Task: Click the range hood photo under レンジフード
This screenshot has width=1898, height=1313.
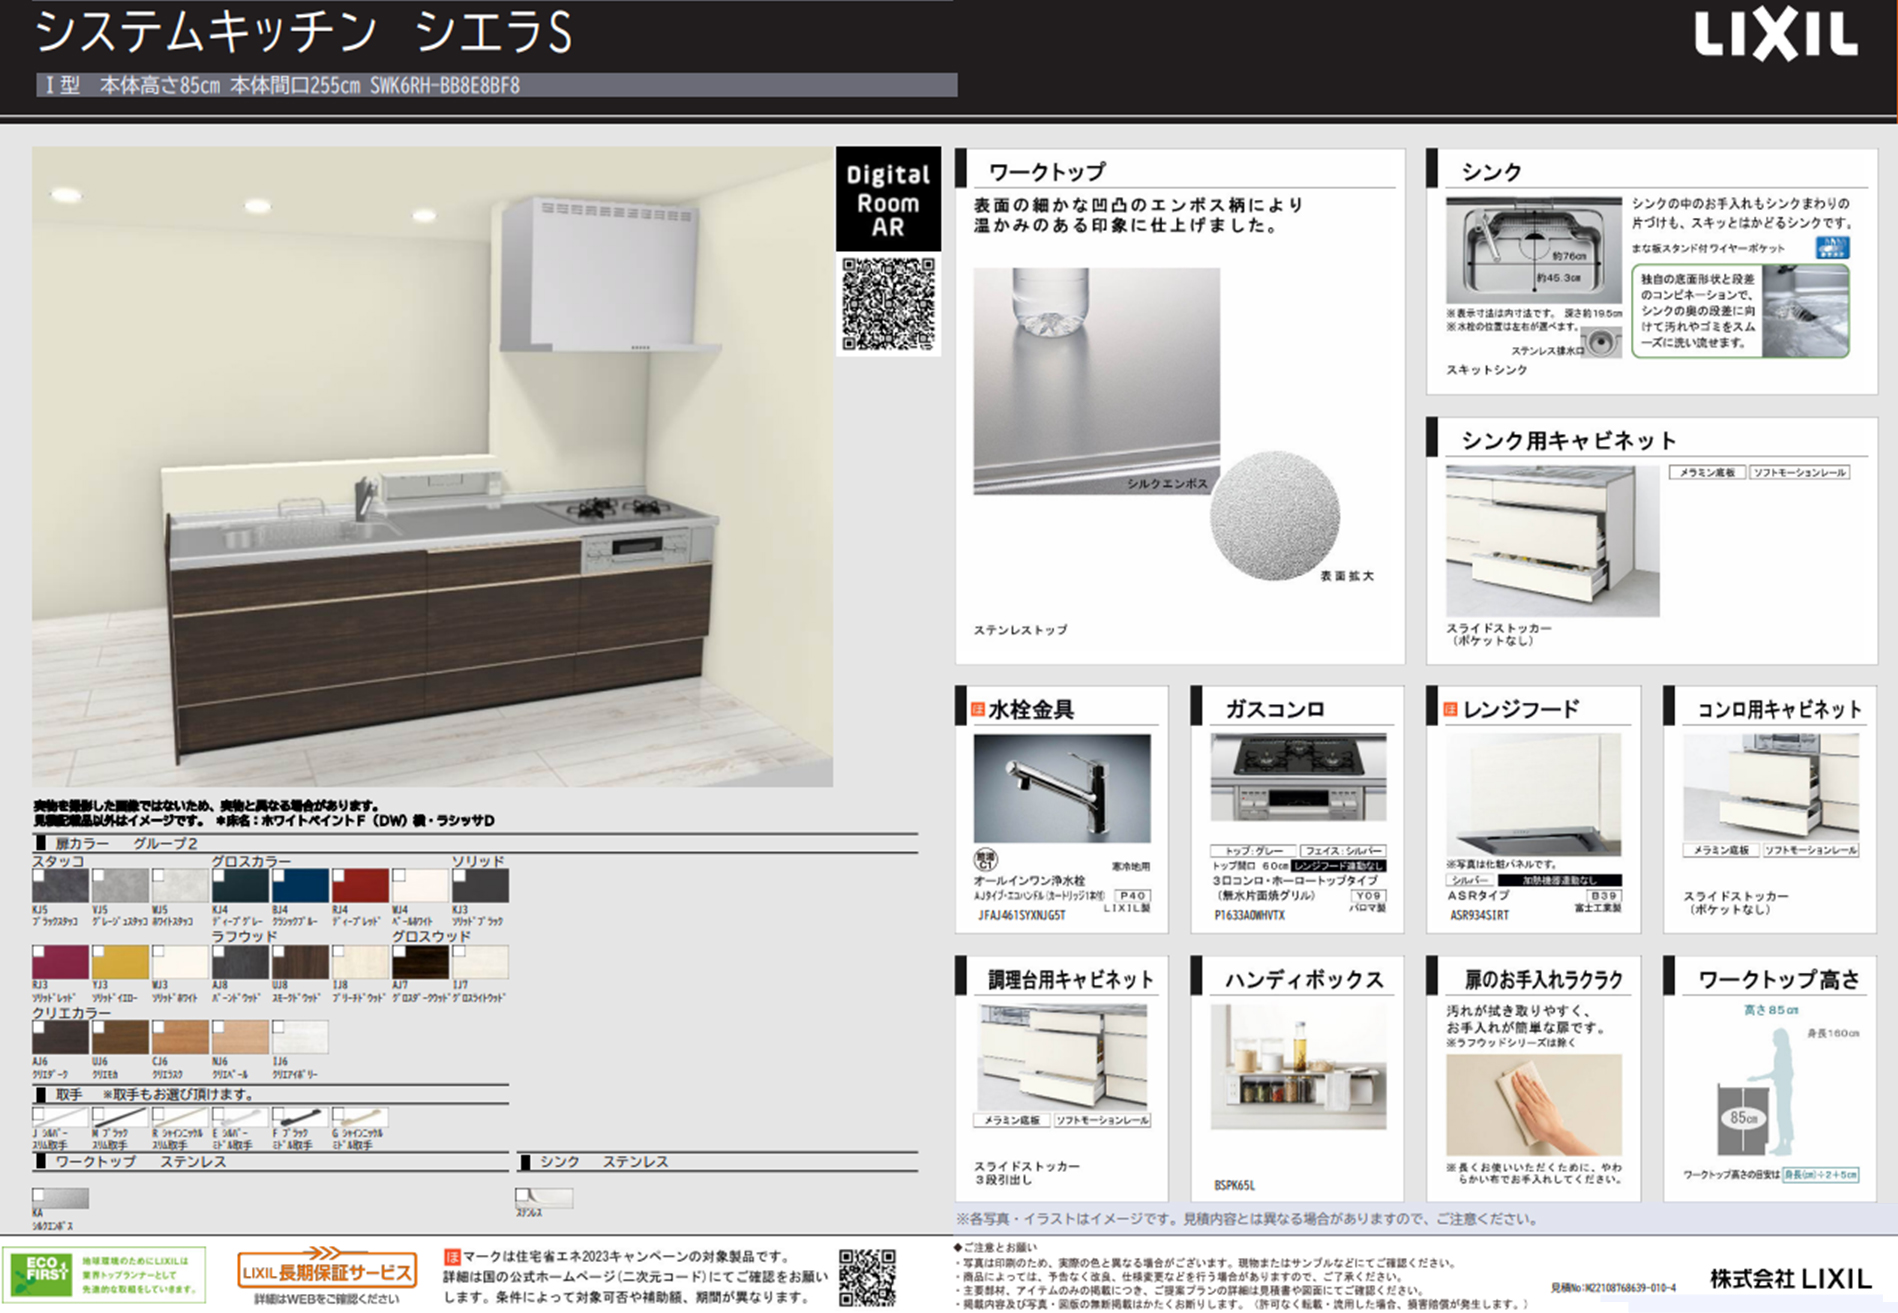Action: tap(1534, 794)
